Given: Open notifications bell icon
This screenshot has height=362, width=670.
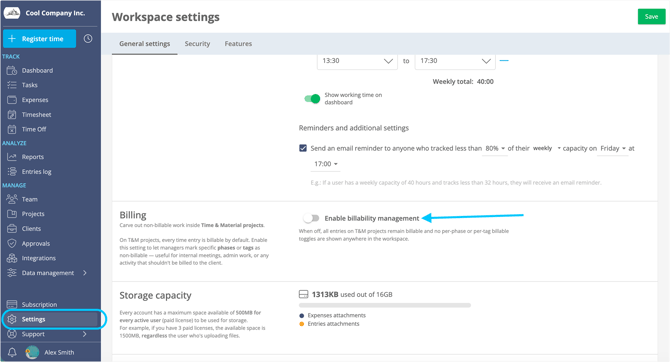Looking at the screenshot, I should (x=12, y=352).
